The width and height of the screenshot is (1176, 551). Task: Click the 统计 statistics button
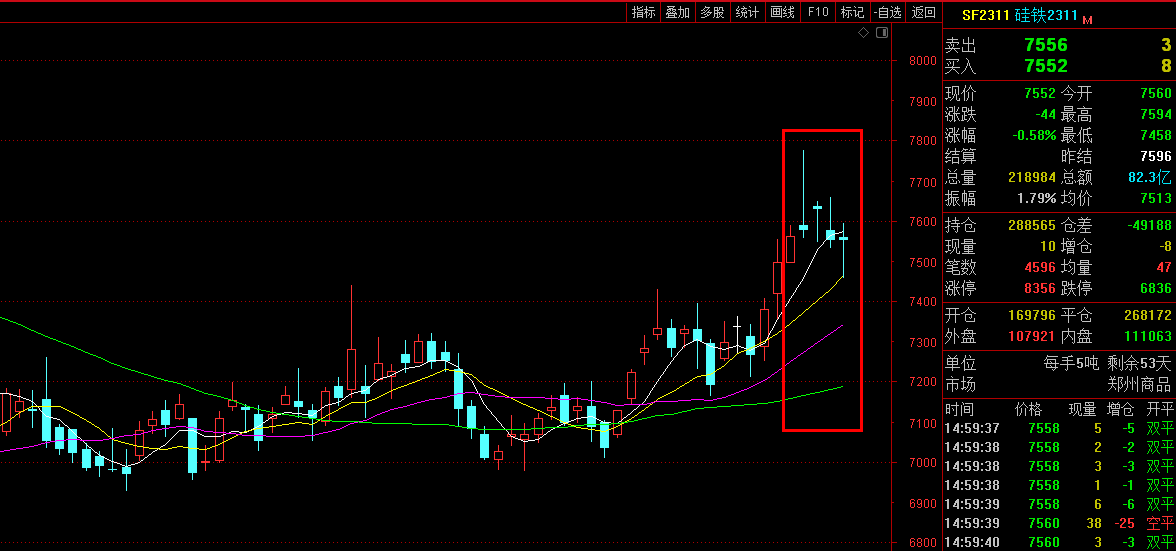point(747,12)
